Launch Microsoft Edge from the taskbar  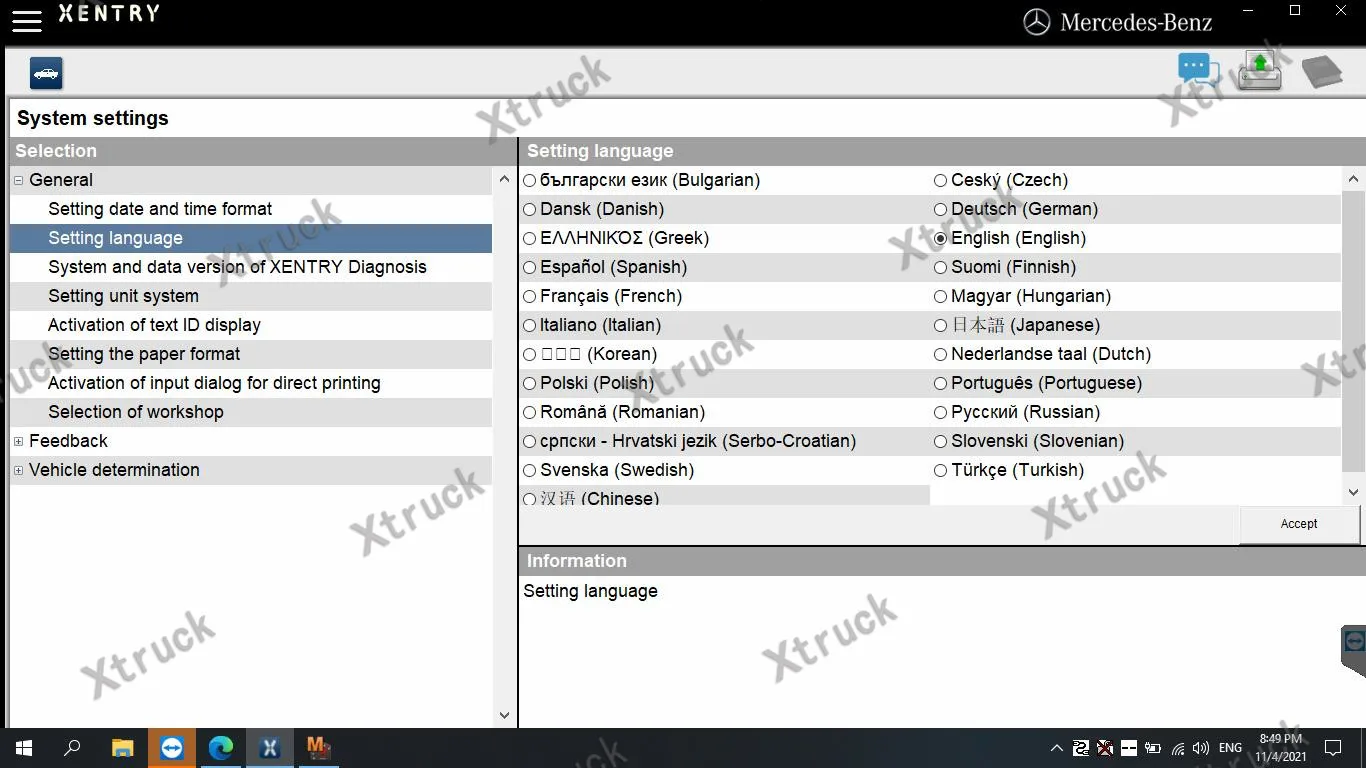(x=221, y=748)
